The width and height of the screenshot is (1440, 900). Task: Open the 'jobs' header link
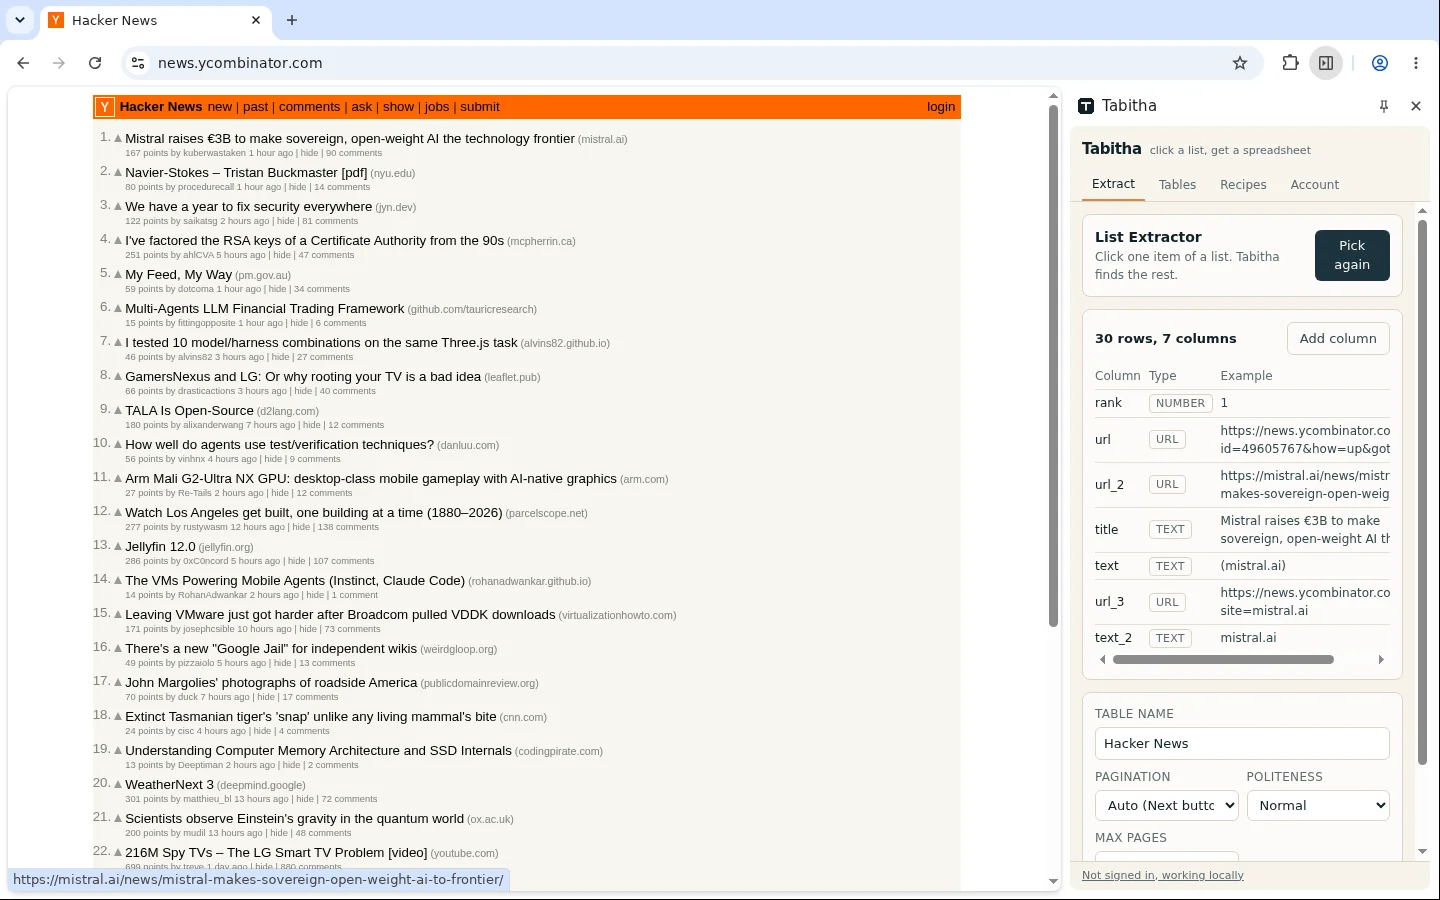tap(437, 107)
